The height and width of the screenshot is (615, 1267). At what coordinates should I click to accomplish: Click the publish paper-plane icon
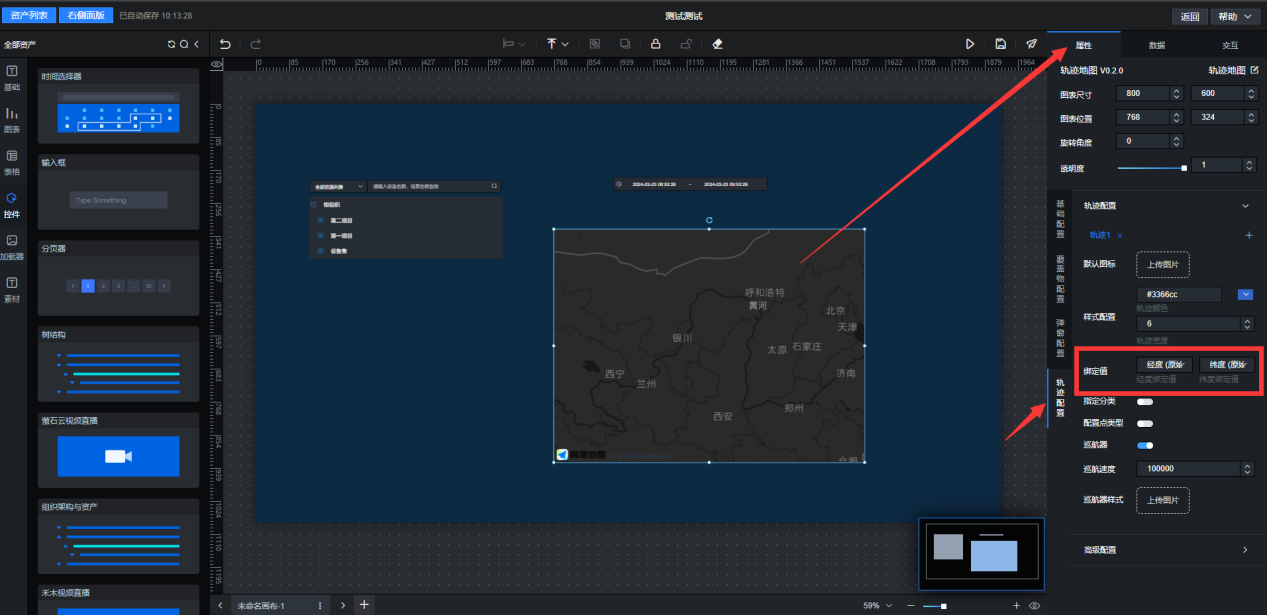1031,44
